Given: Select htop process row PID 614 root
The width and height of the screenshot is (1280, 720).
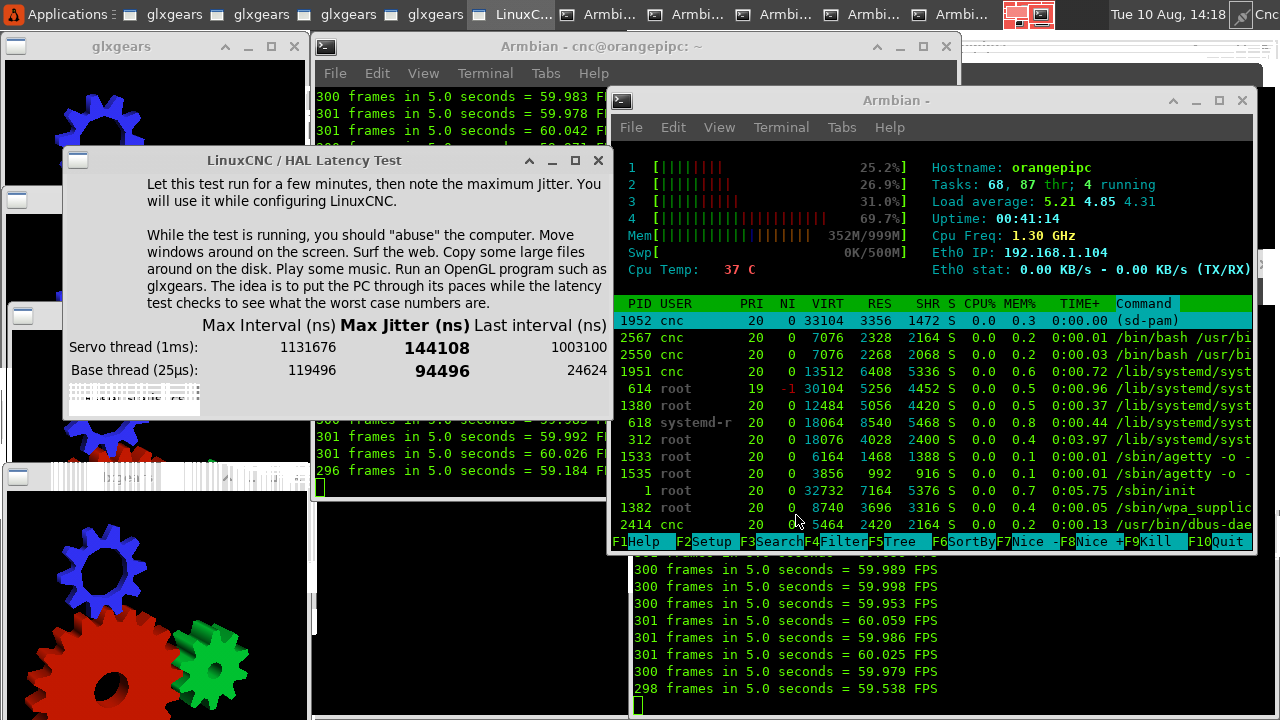Looking at the screenshot, I should pyautogui.click(x=932, y=388).
